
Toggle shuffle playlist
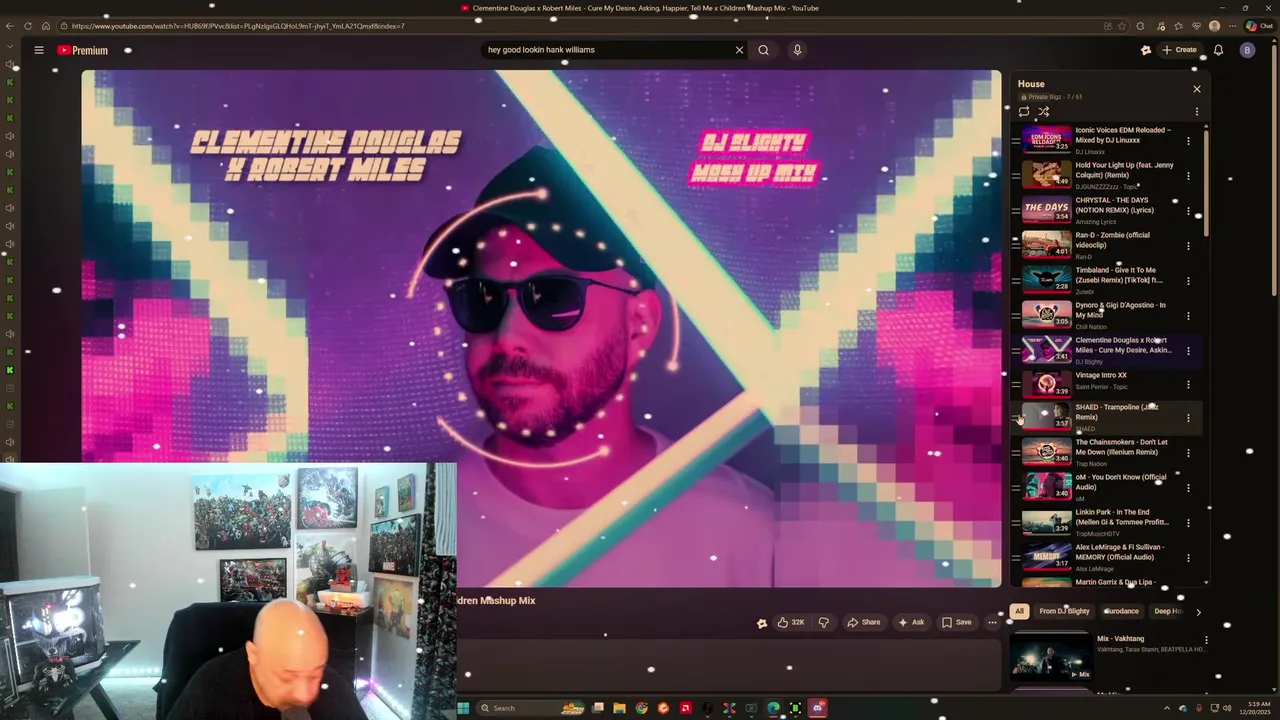(1043, 112)
